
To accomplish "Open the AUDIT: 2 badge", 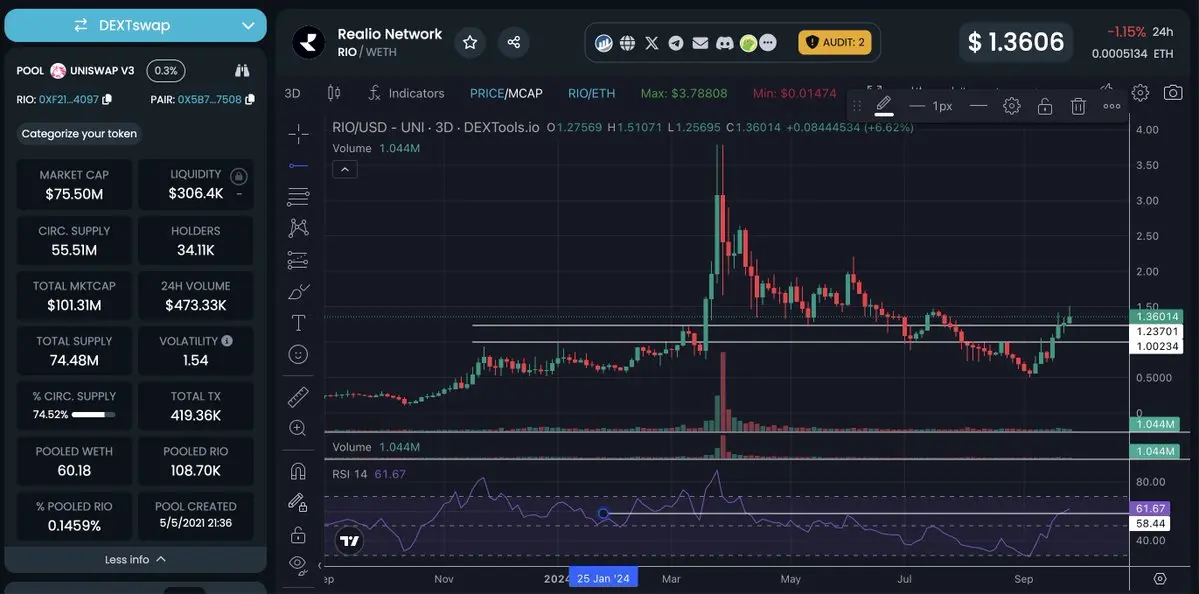I will coord(835,42).
